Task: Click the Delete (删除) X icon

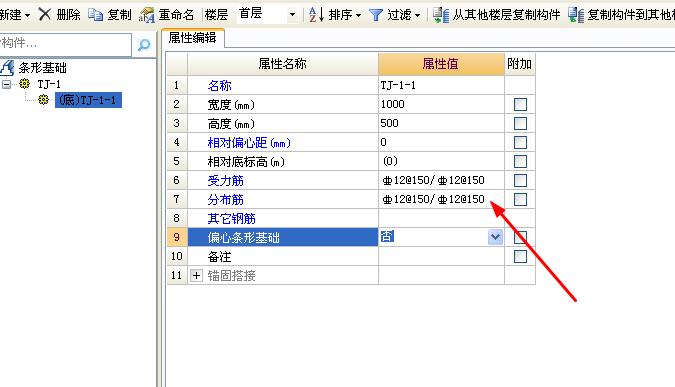Action: [x=45, y=14]
